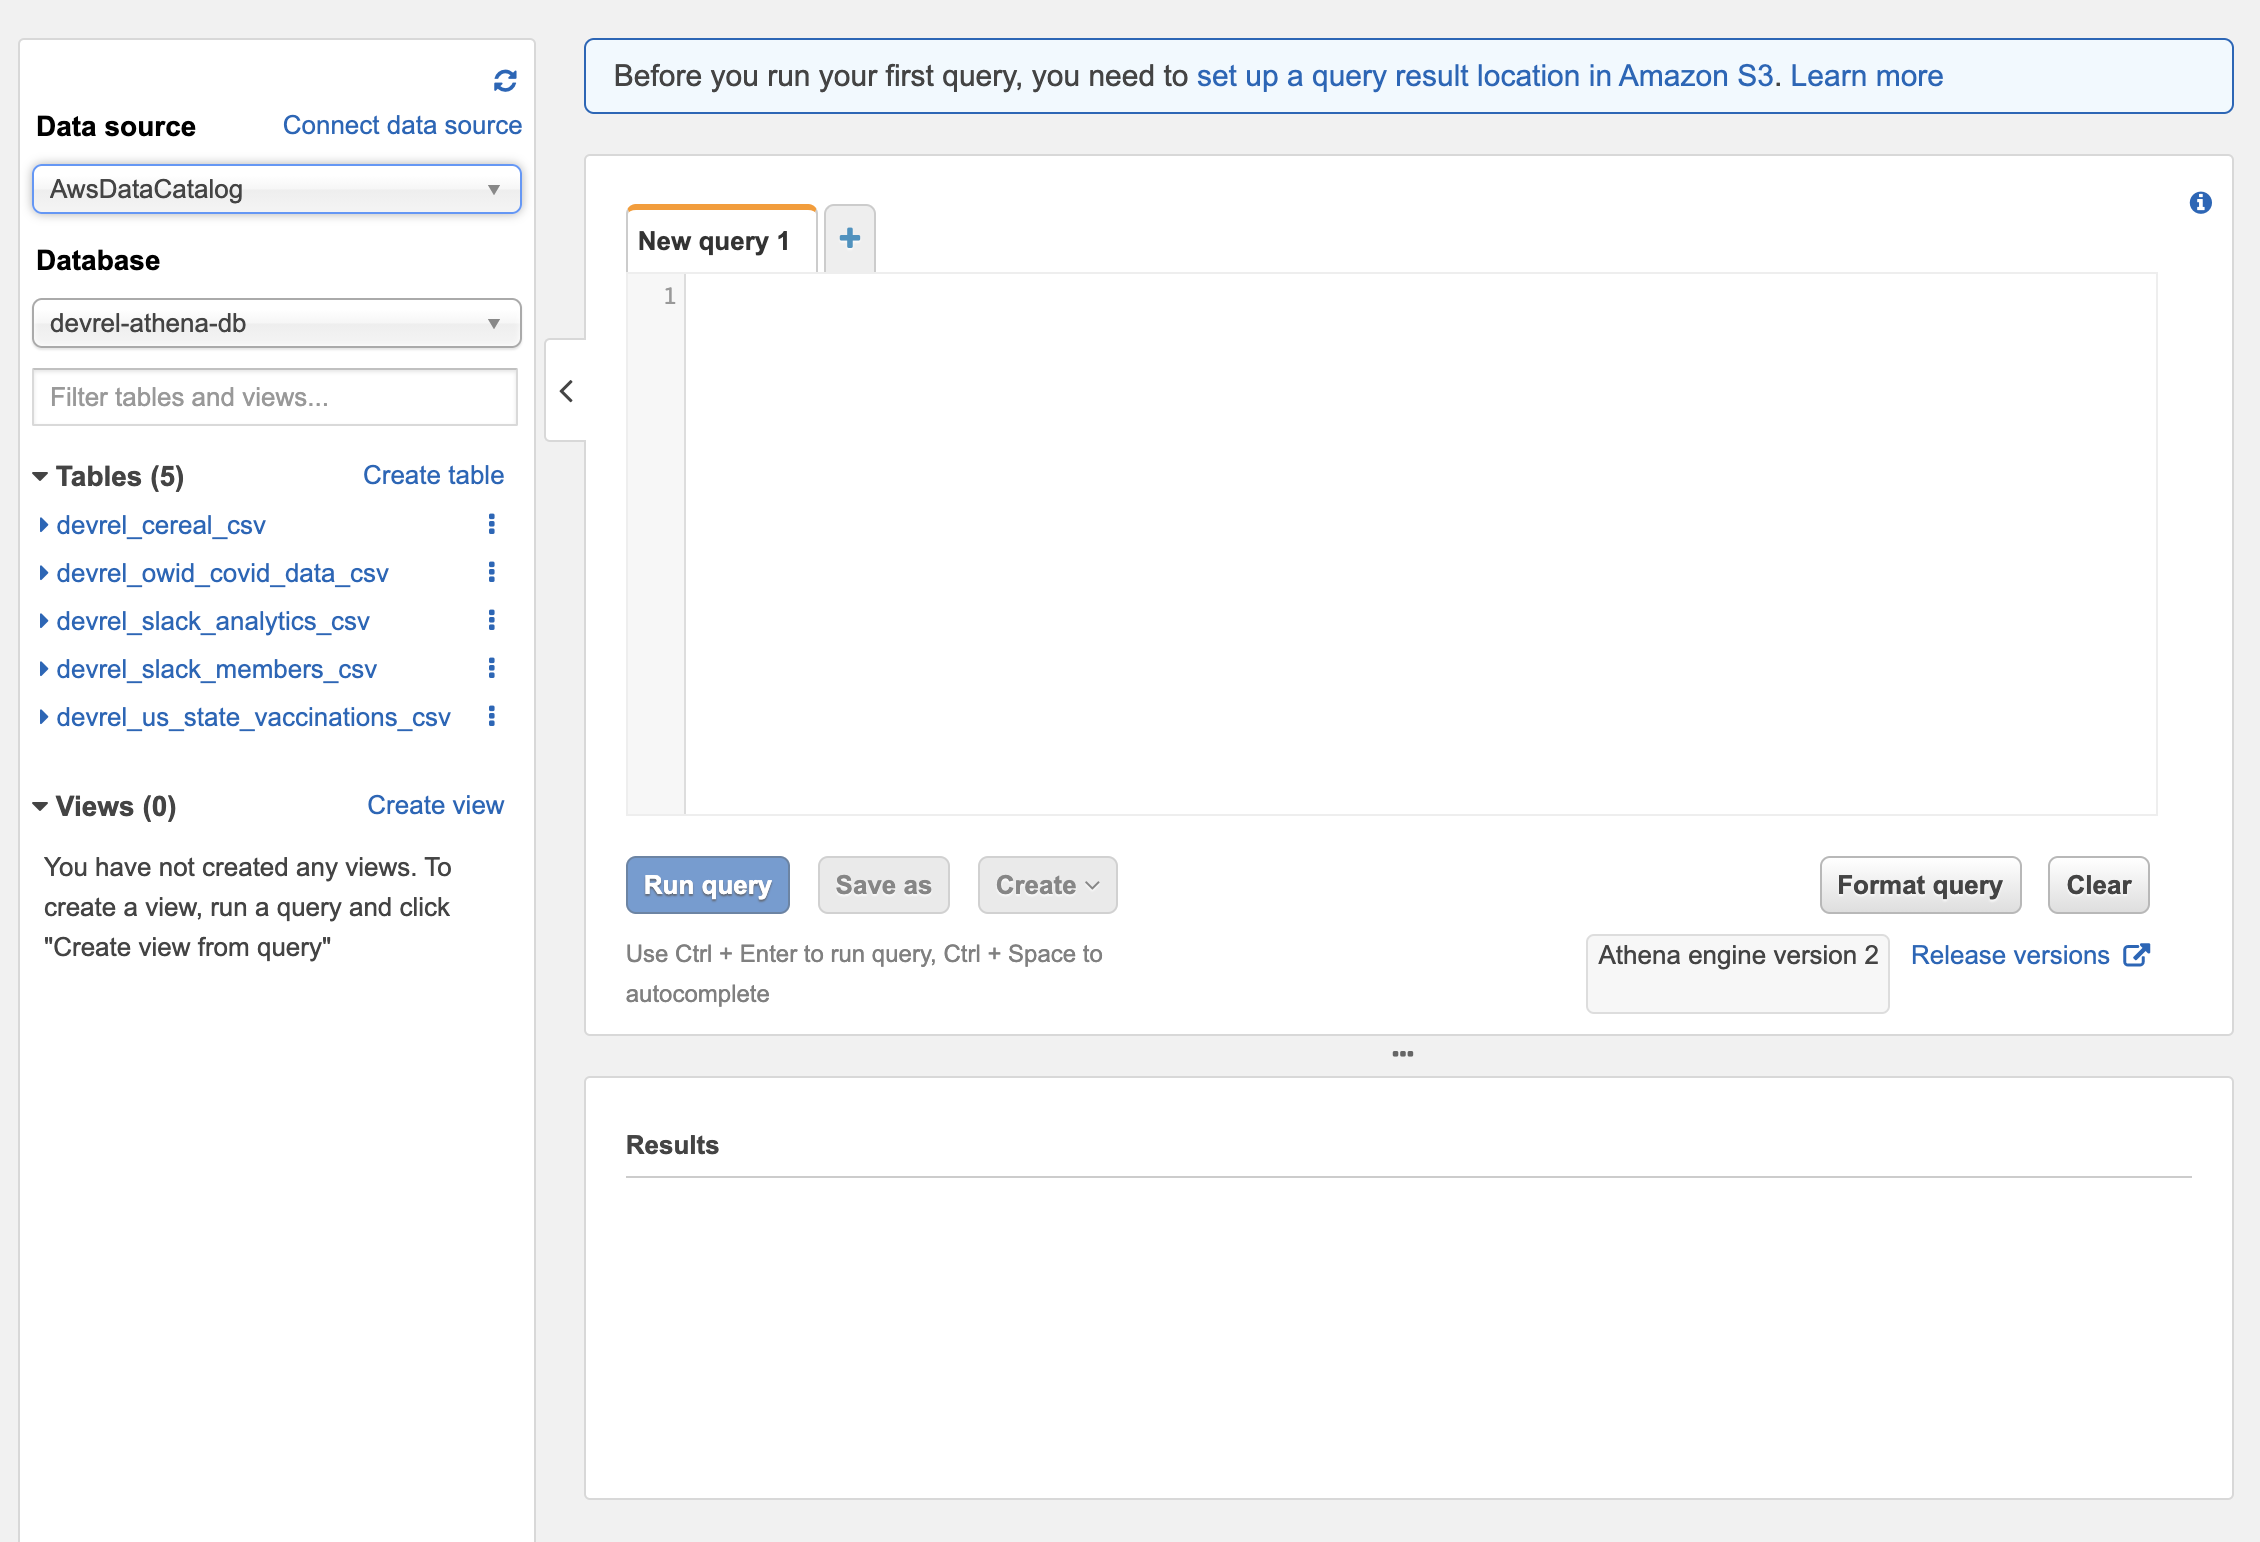Expand the devrel_slack_analytics_csv table
Screen dimensions: 2260x1542
[44, 621]
